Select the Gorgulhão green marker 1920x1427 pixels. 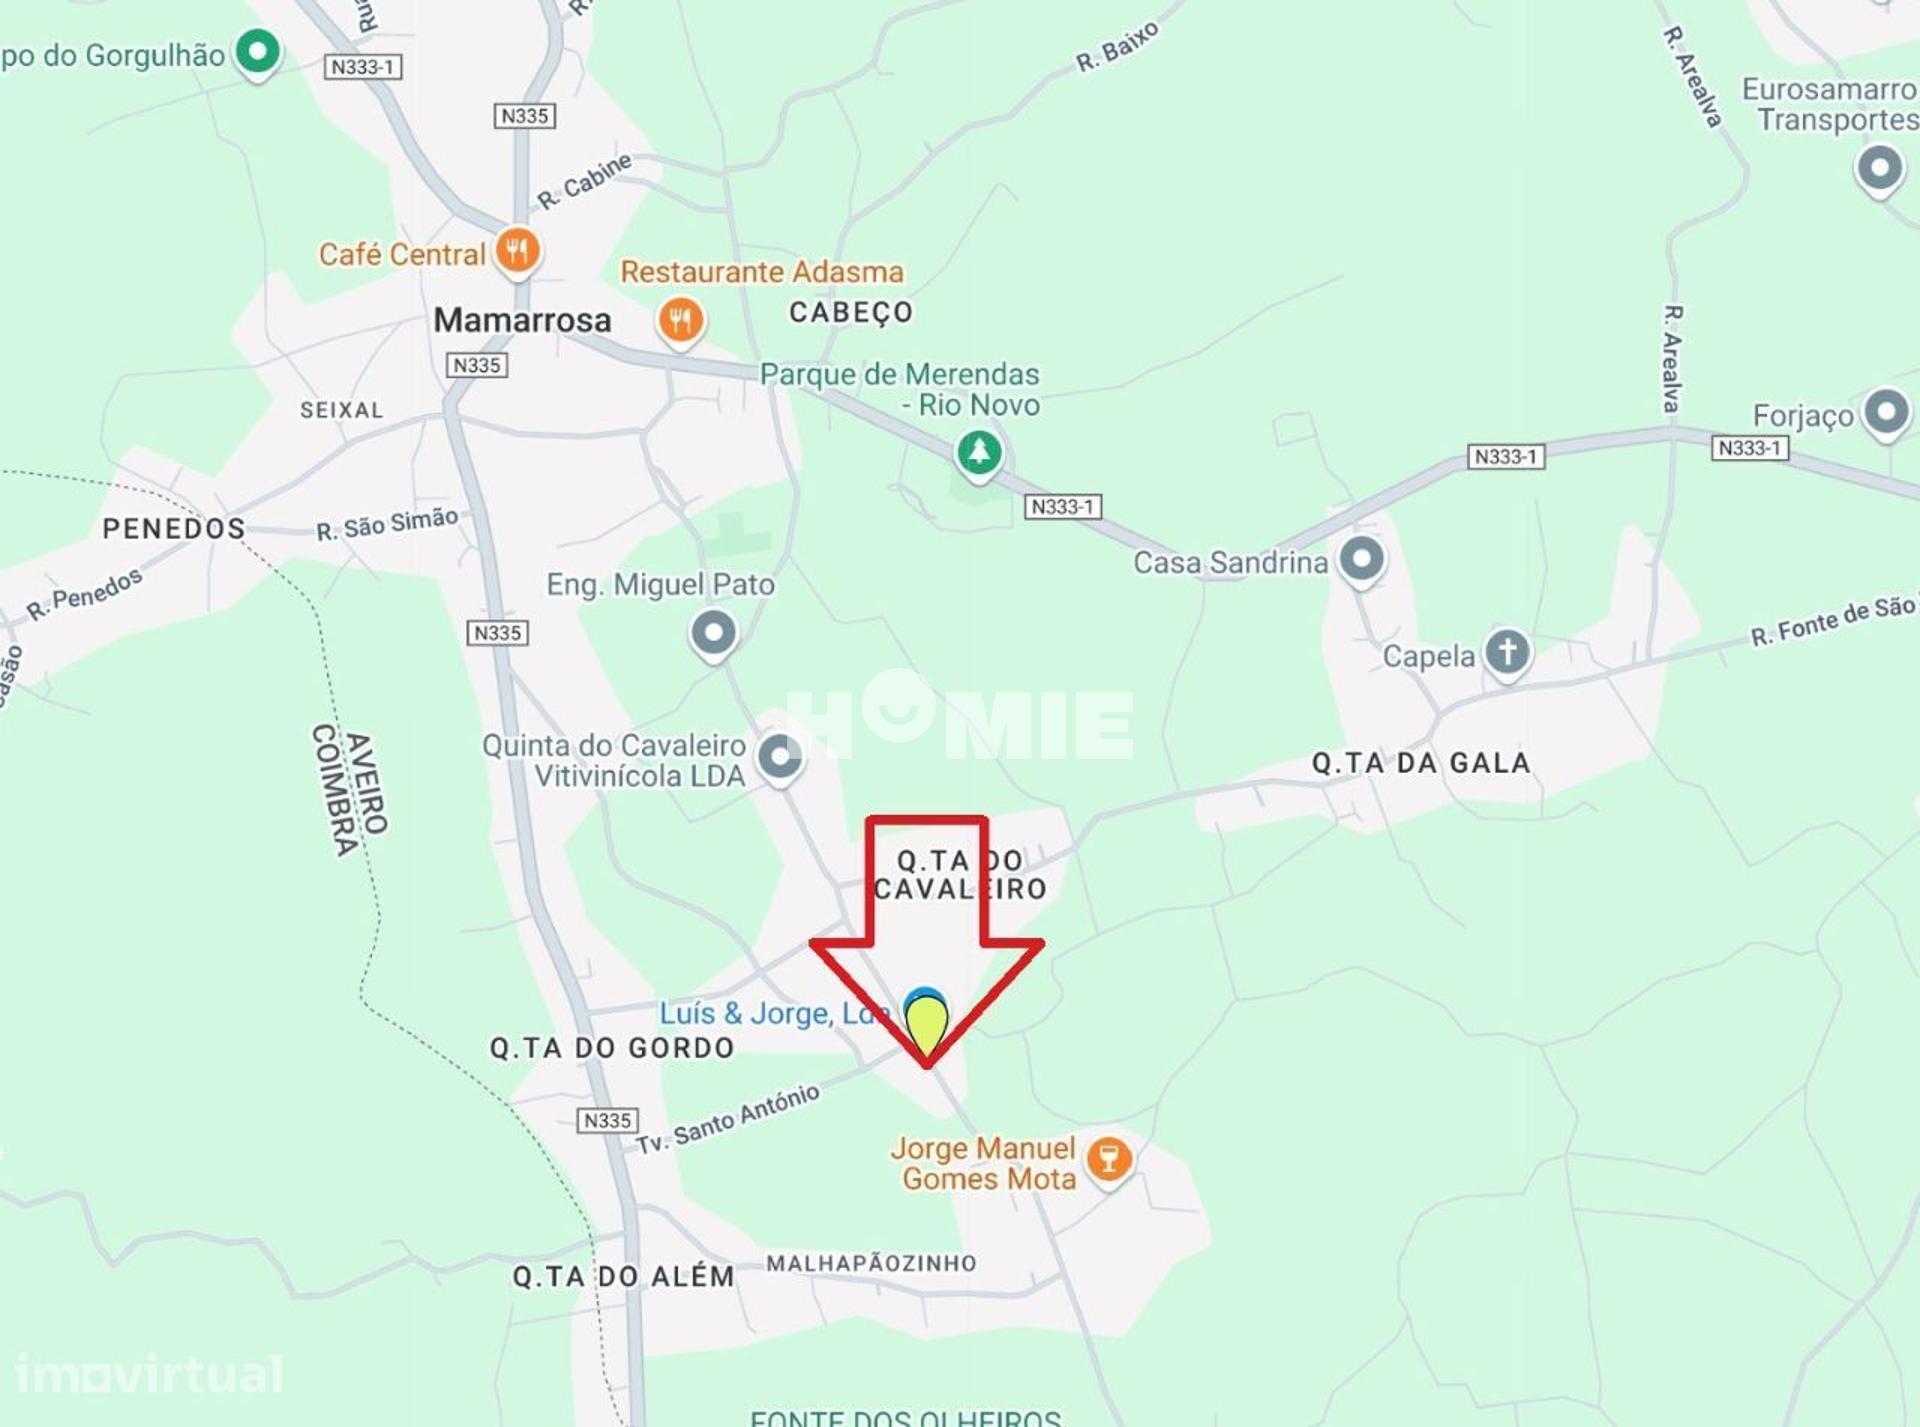(257, 52)
